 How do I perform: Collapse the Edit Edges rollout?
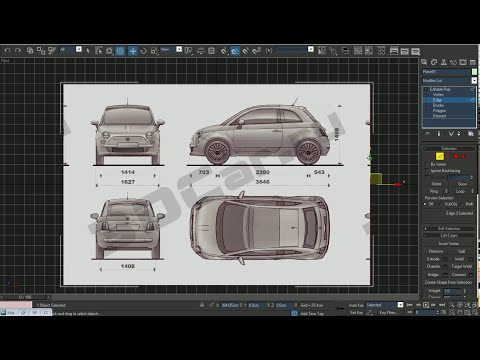[449, 235]
